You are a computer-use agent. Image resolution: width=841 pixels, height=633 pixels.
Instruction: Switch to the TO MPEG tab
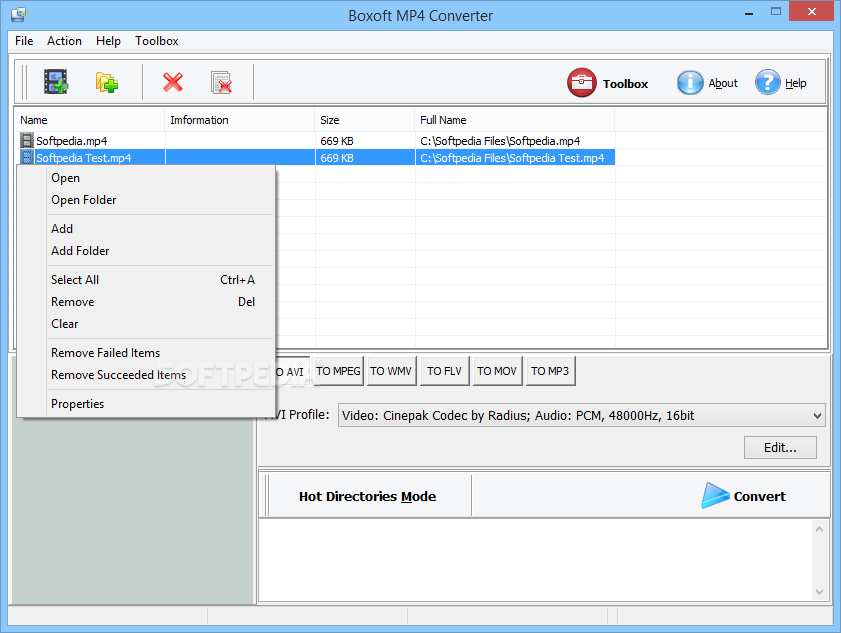point(338,371)
